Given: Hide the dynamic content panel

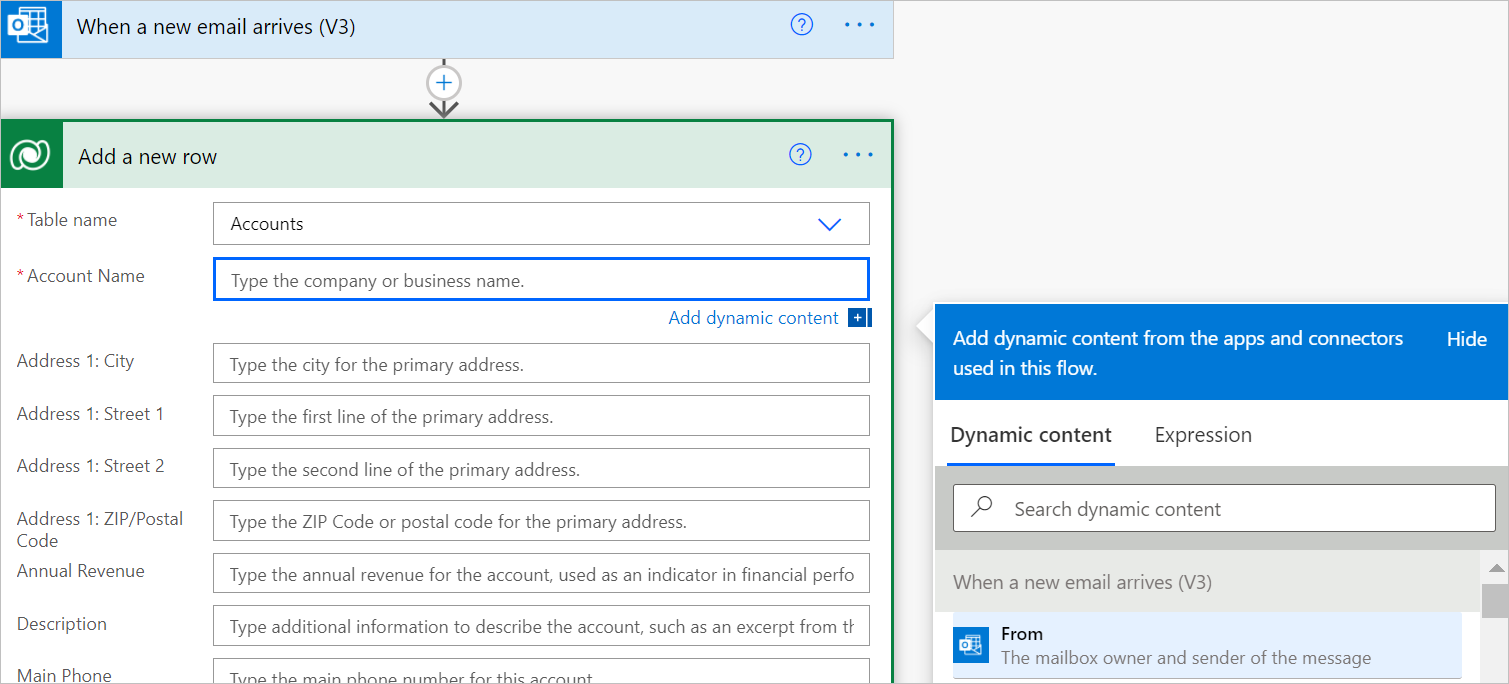Looking at the screenshot, I should pos(1466,339).
